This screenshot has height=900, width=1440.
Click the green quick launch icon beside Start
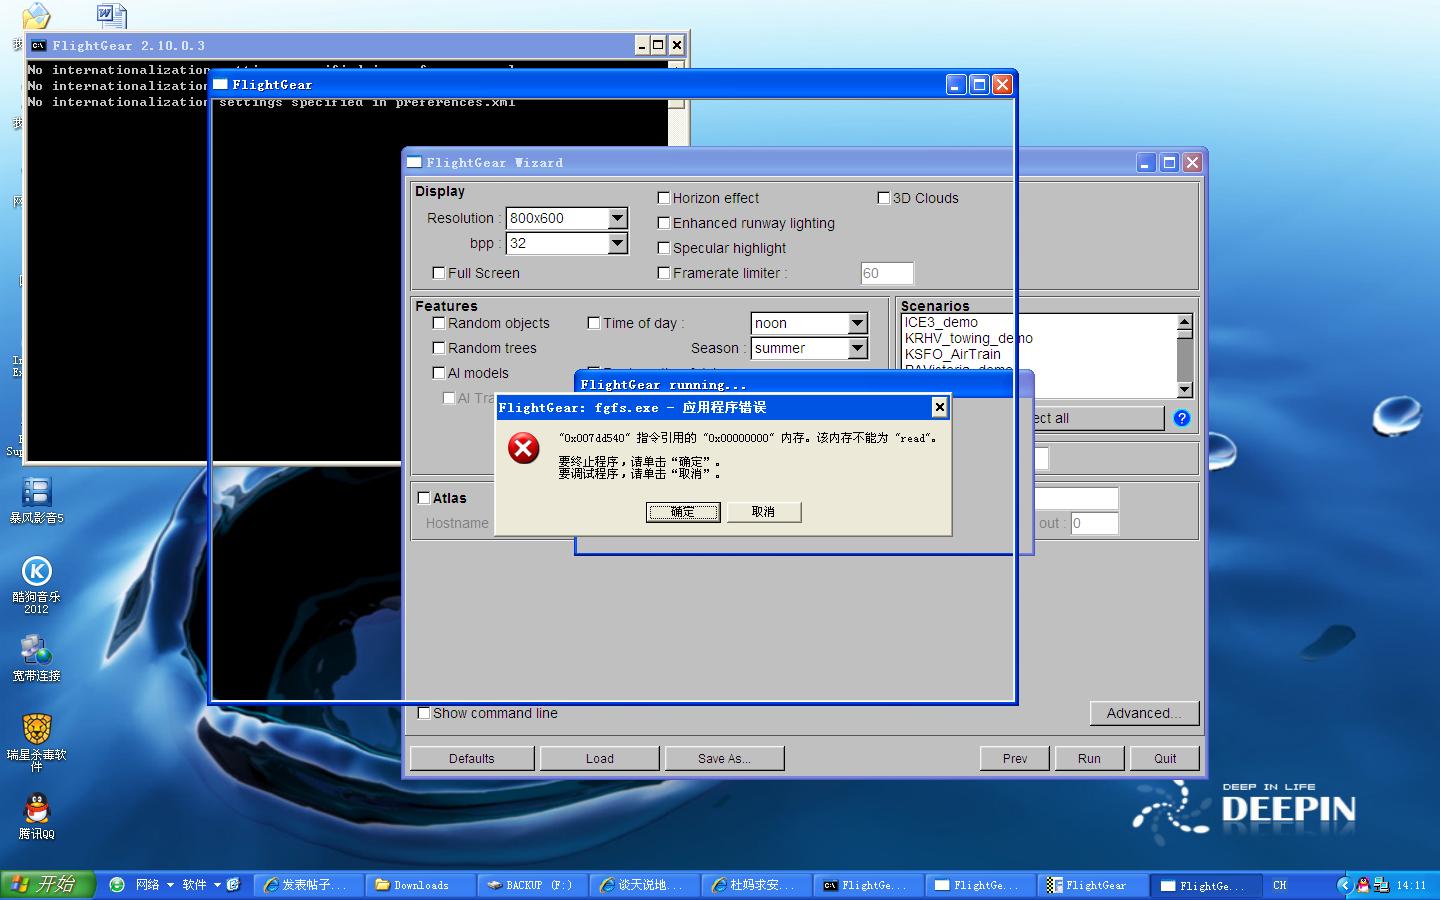point(117,884)
